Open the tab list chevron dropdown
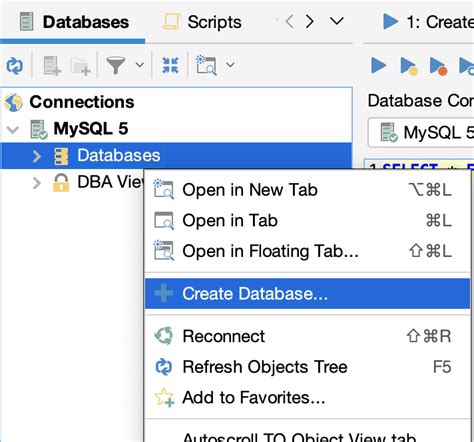This screenshot has width=474, height=442. click(337, 21)
